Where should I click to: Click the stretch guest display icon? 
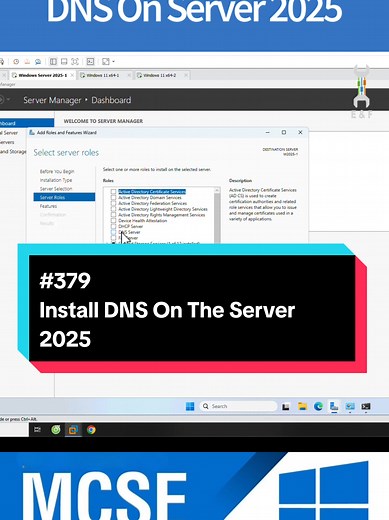[x=106, y=62]
